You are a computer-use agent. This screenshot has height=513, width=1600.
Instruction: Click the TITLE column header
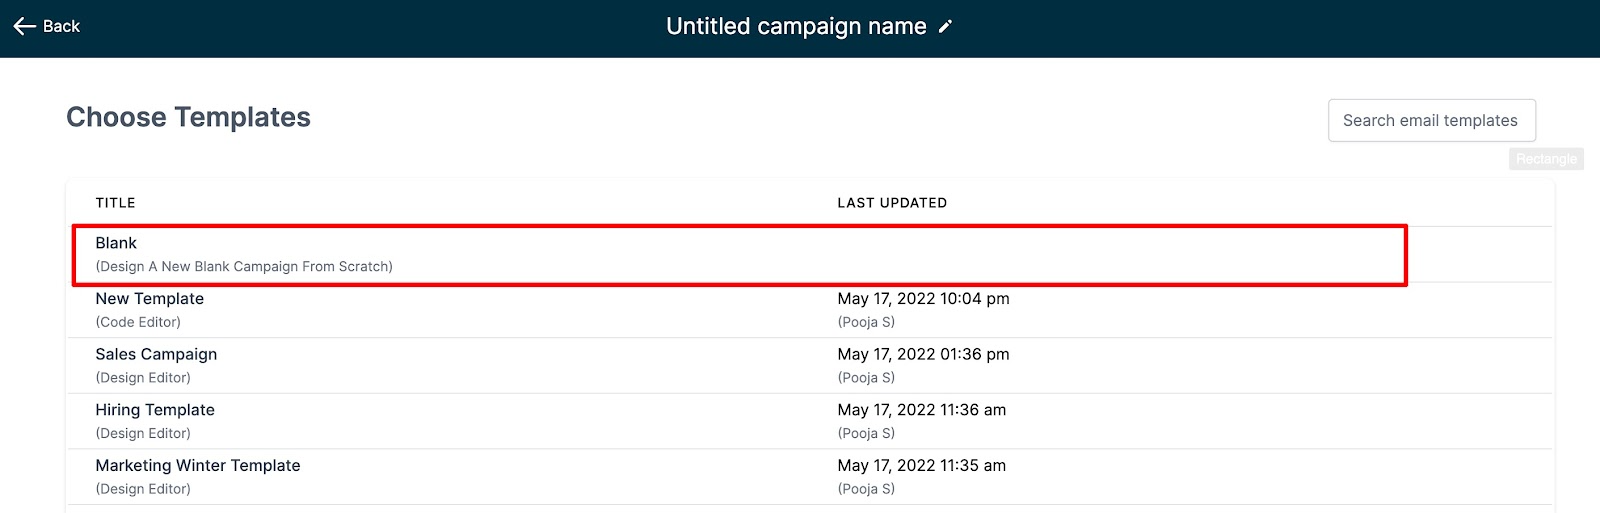(x=115, y=203)
